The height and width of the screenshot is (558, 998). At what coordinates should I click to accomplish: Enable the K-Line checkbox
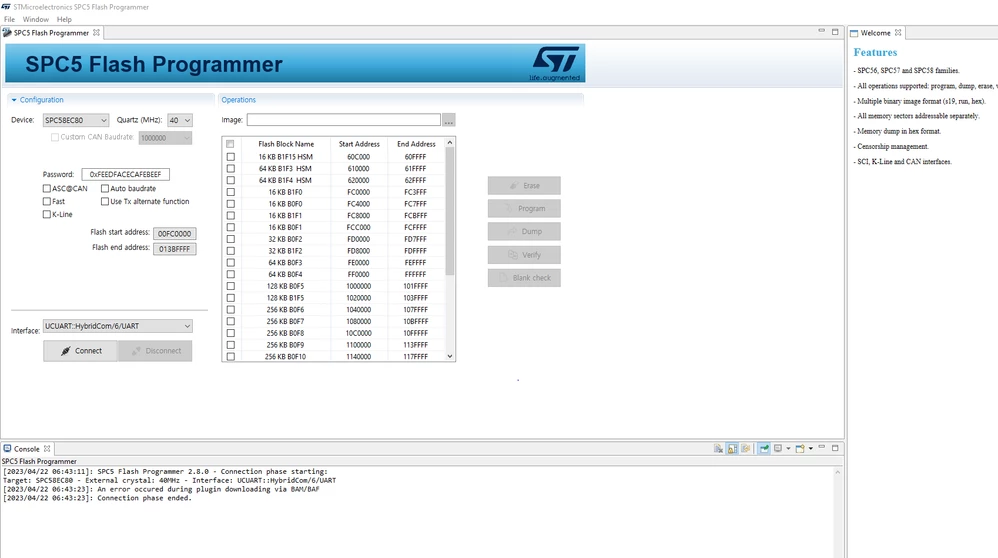point(46,214)
